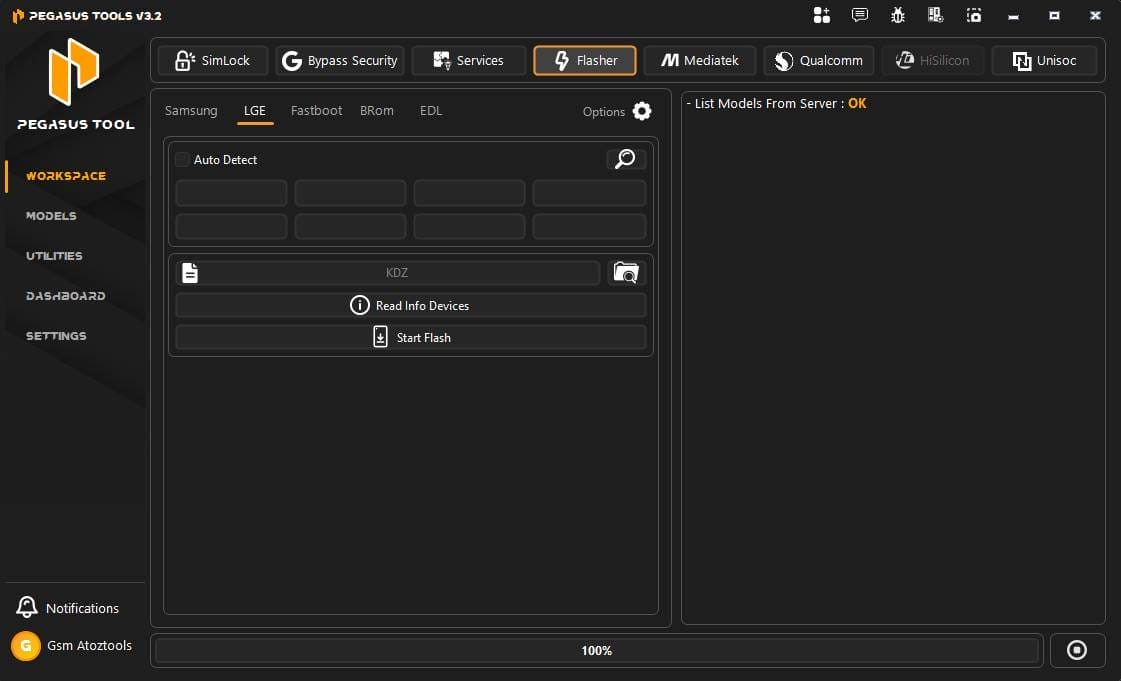Click Read Info Devices
This screenshot has height=681, width=1121.
pos(410,305)
